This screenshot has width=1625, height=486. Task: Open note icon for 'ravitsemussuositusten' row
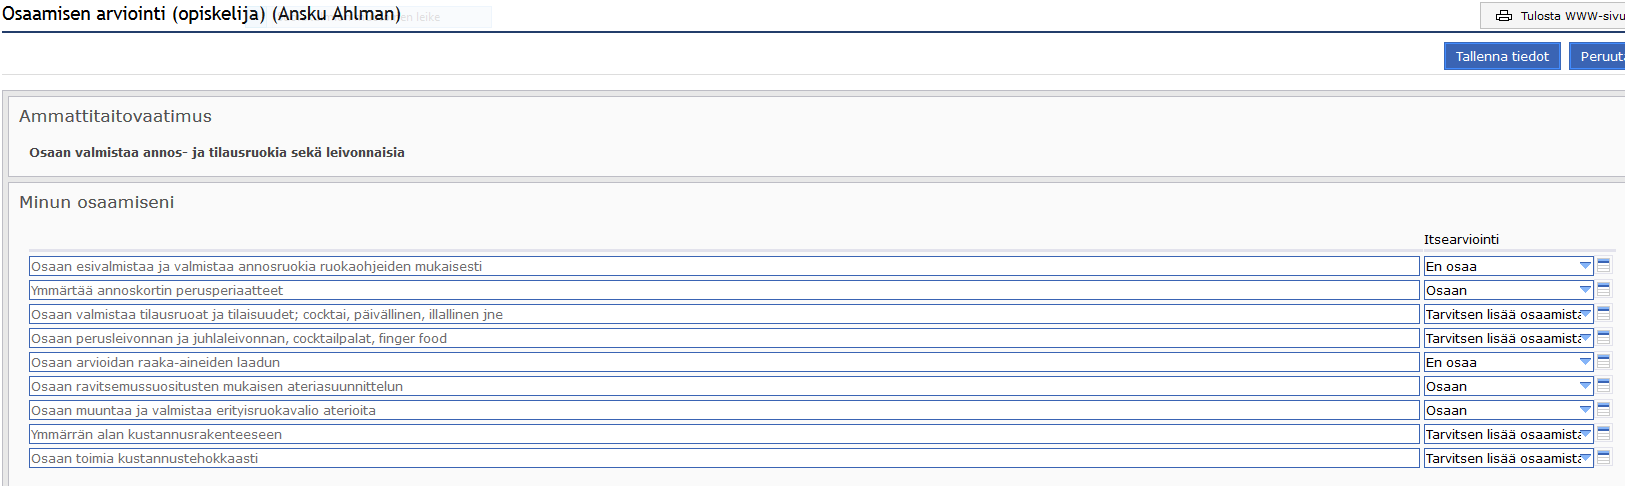[1604, 385]
